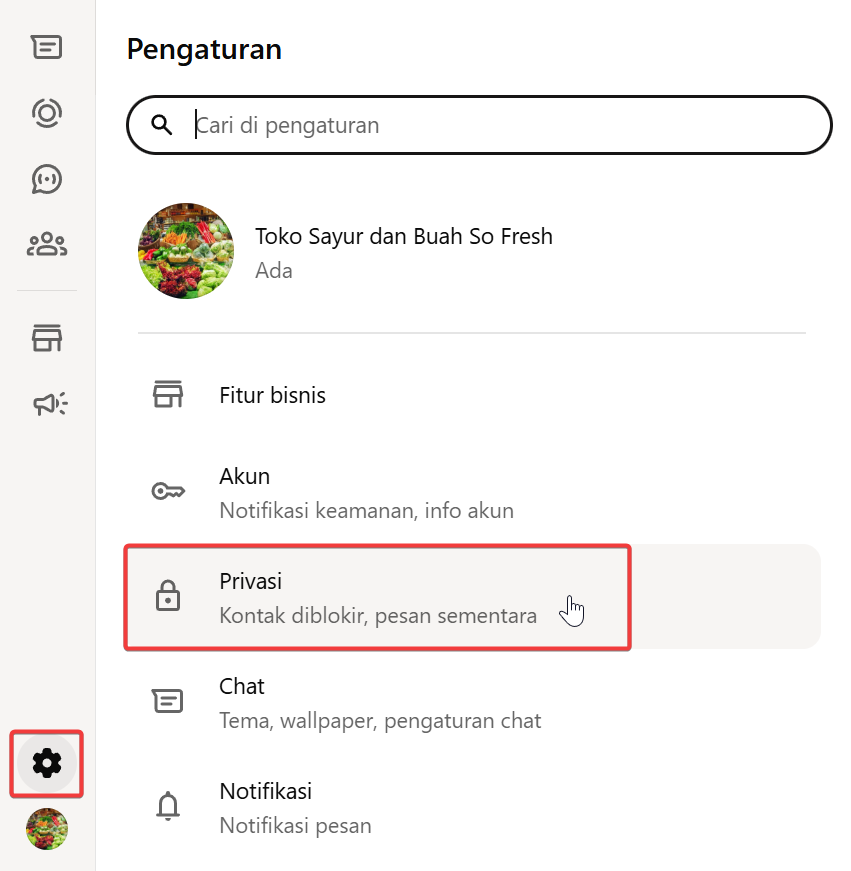Image resolution: width=851 pixels, height=871 pixels.
Task: Open the large vegetable shop profile photo
Action: [x=186, y=251]
